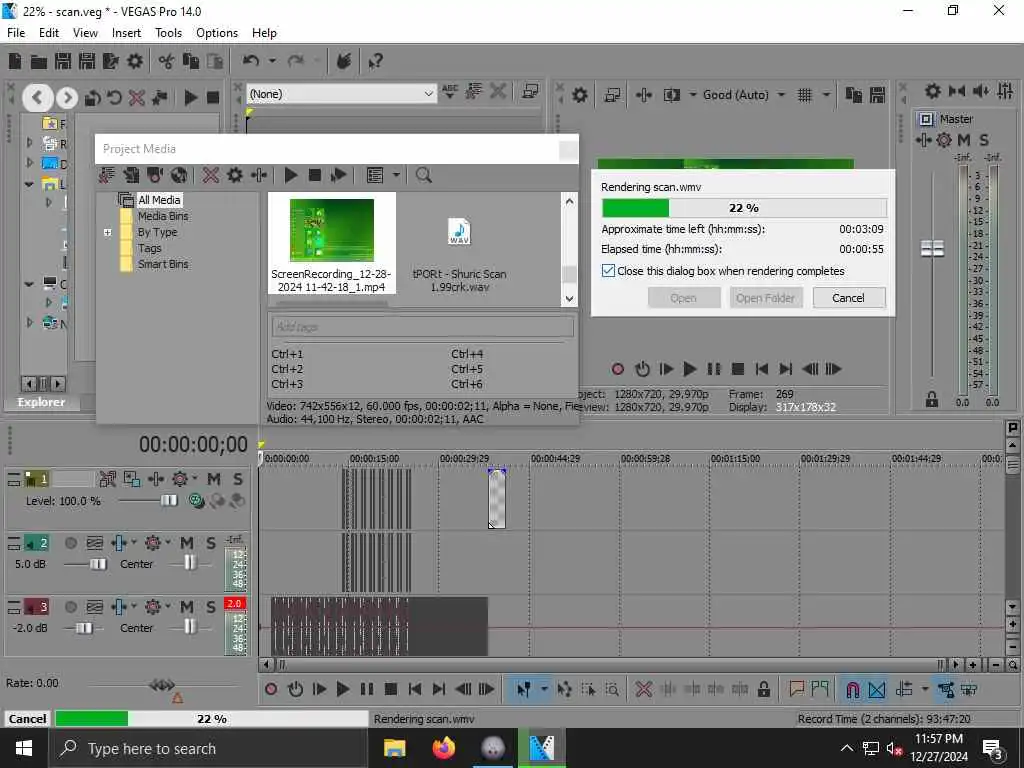Open overlays grid dropdown arrow in Video Preview

coord(825,95)
